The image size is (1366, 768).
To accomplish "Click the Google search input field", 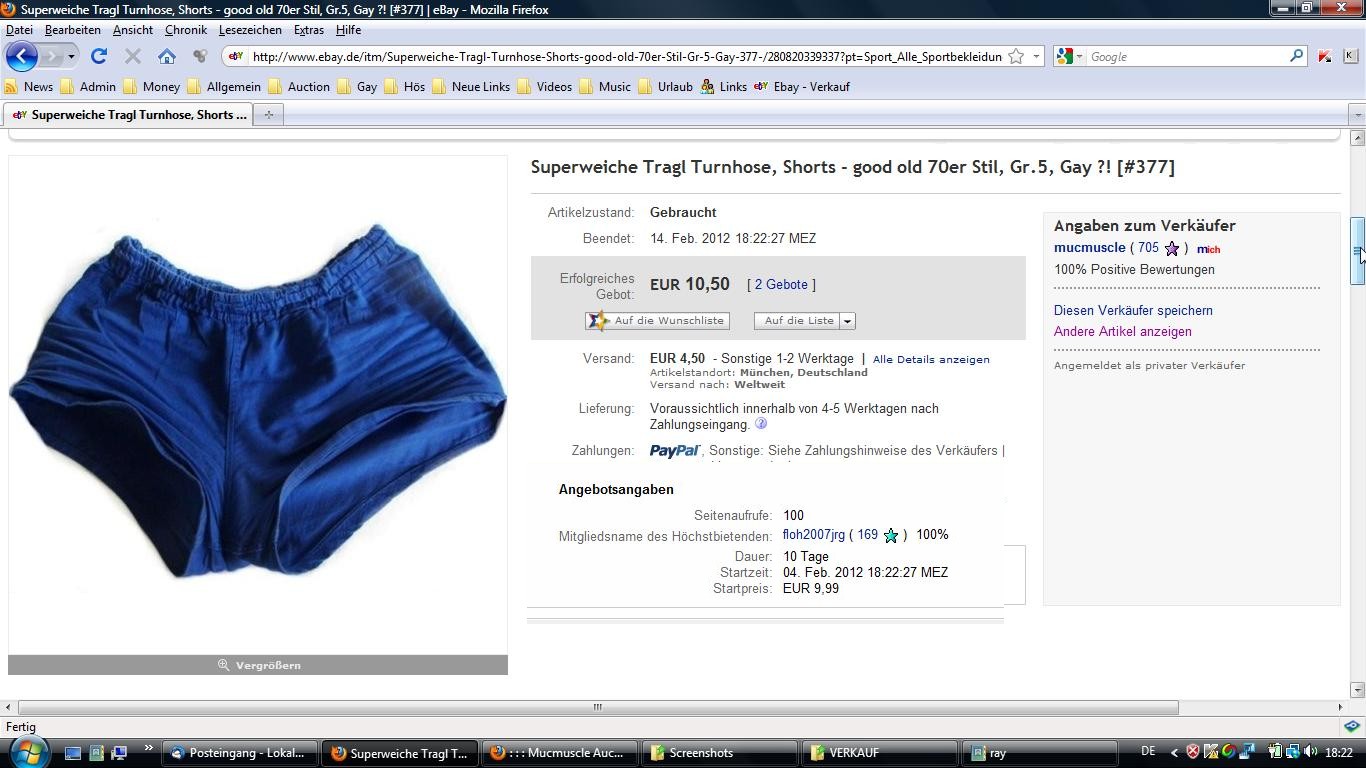I will click(1186, 56).
